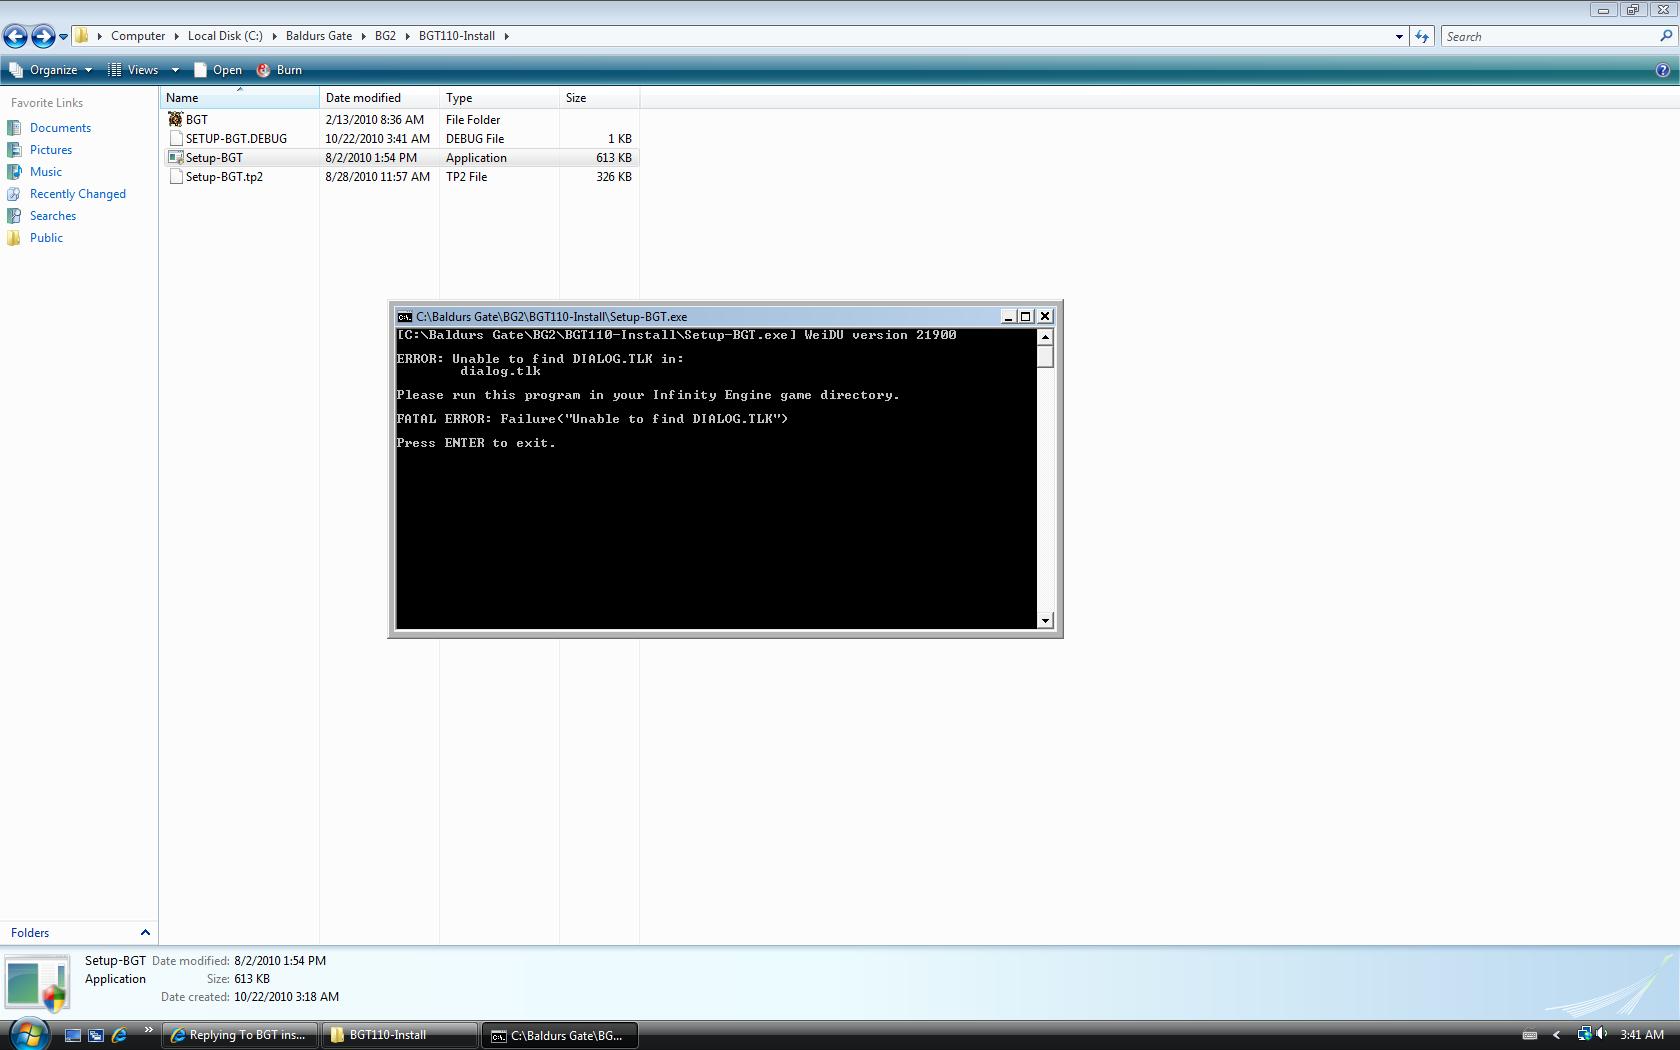
Task: Open address bar history dropdown
Action: coord(1399,36)
